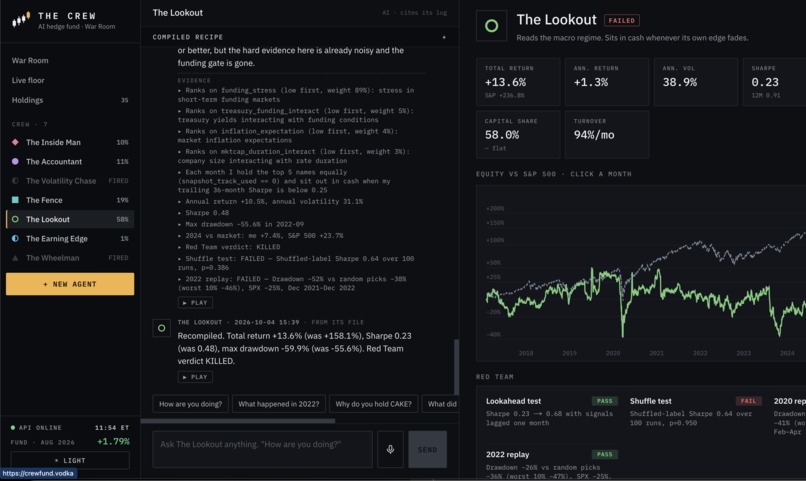Click the 'Sharpe 0.48' evidence line

click(x=205, y=213)
